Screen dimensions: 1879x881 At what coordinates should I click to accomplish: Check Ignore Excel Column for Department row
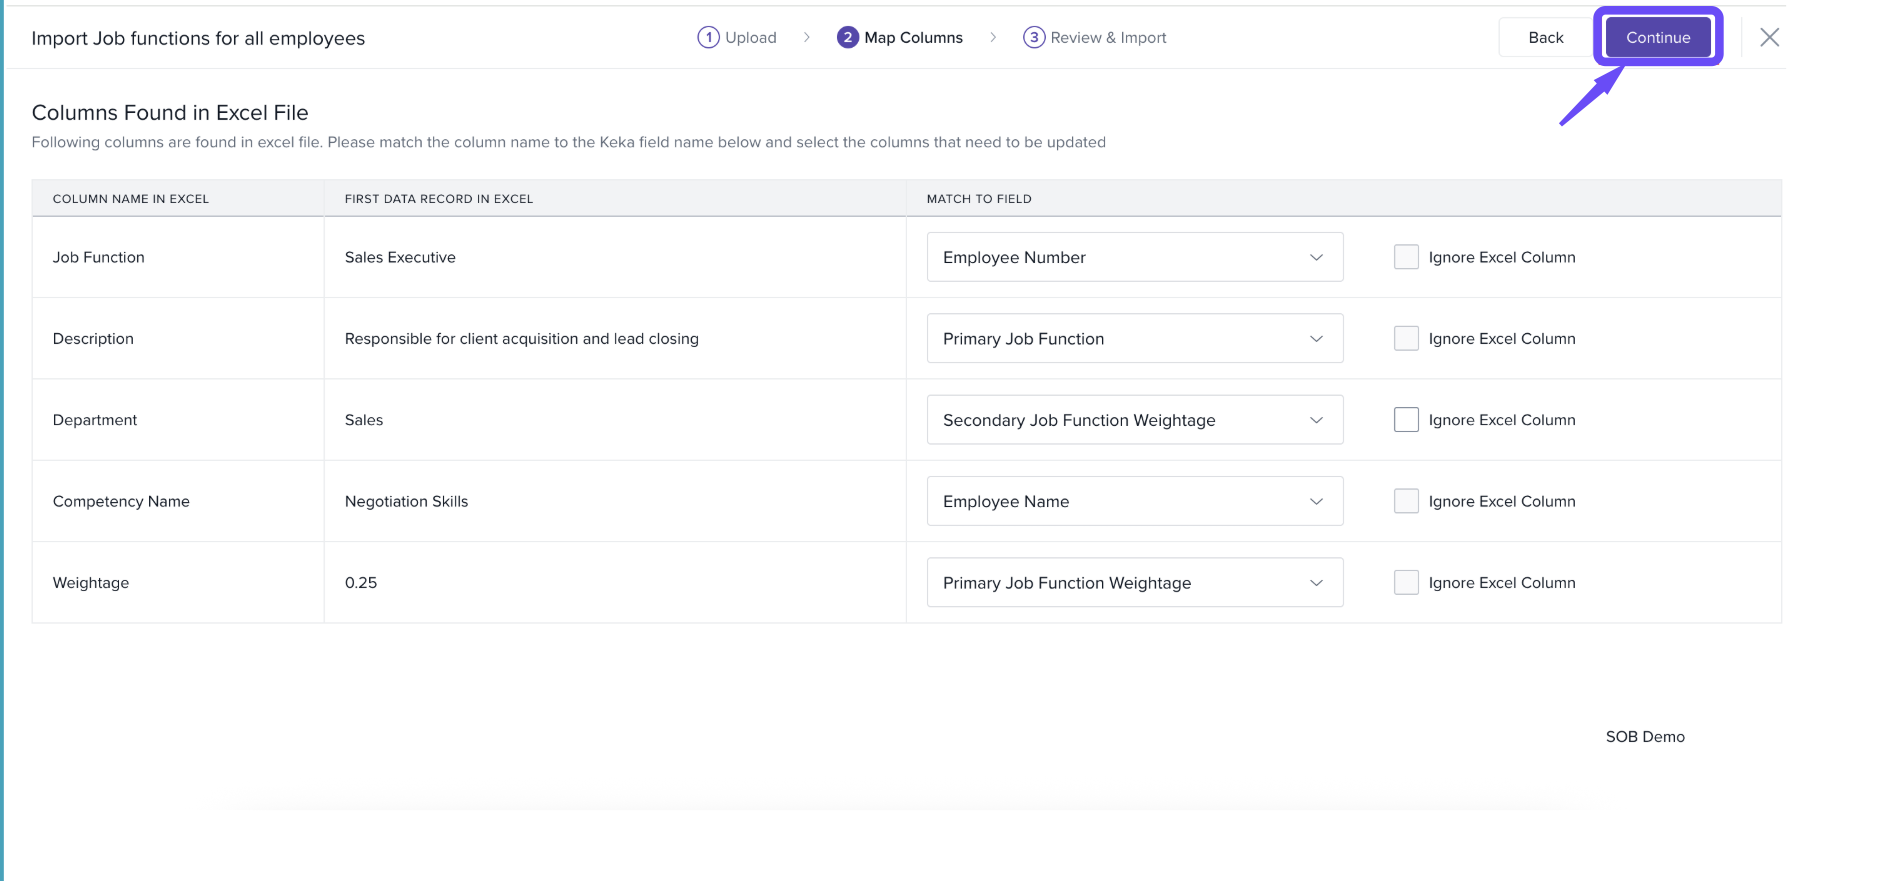(1406, 420)
